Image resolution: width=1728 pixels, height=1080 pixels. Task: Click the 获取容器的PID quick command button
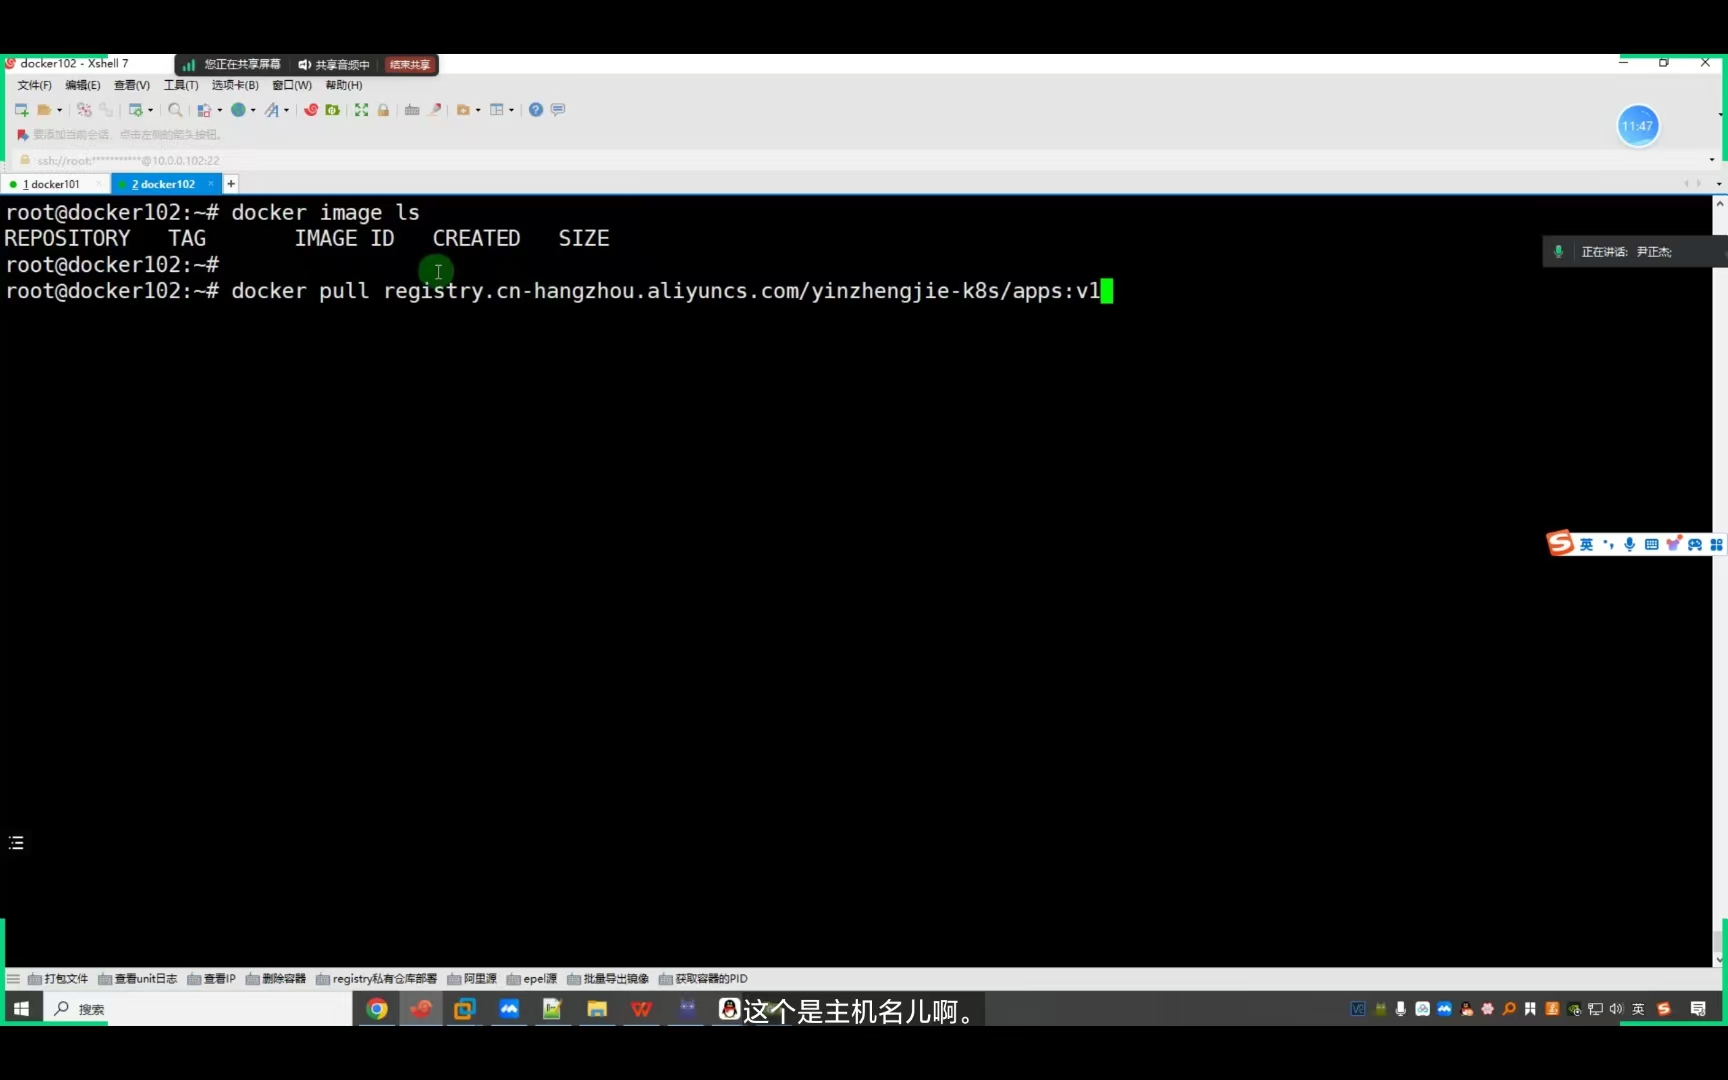coord(703,979)
